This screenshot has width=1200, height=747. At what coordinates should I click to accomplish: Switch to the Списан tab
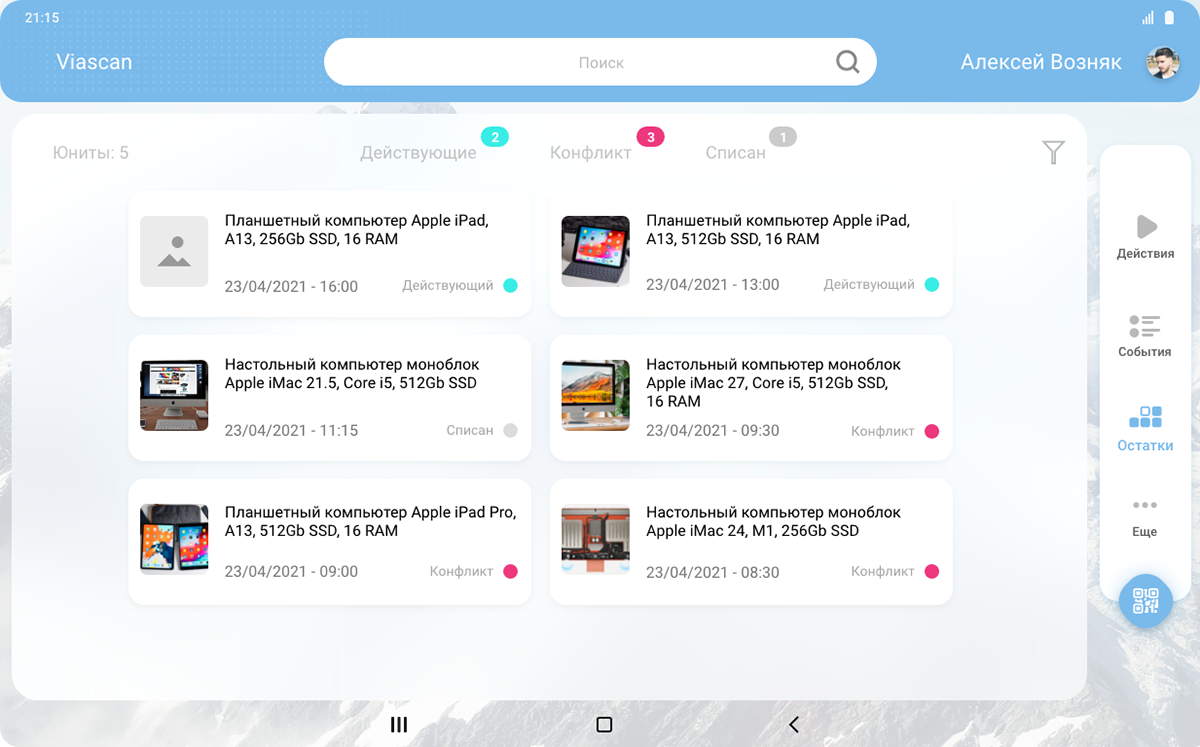point(735,153)
